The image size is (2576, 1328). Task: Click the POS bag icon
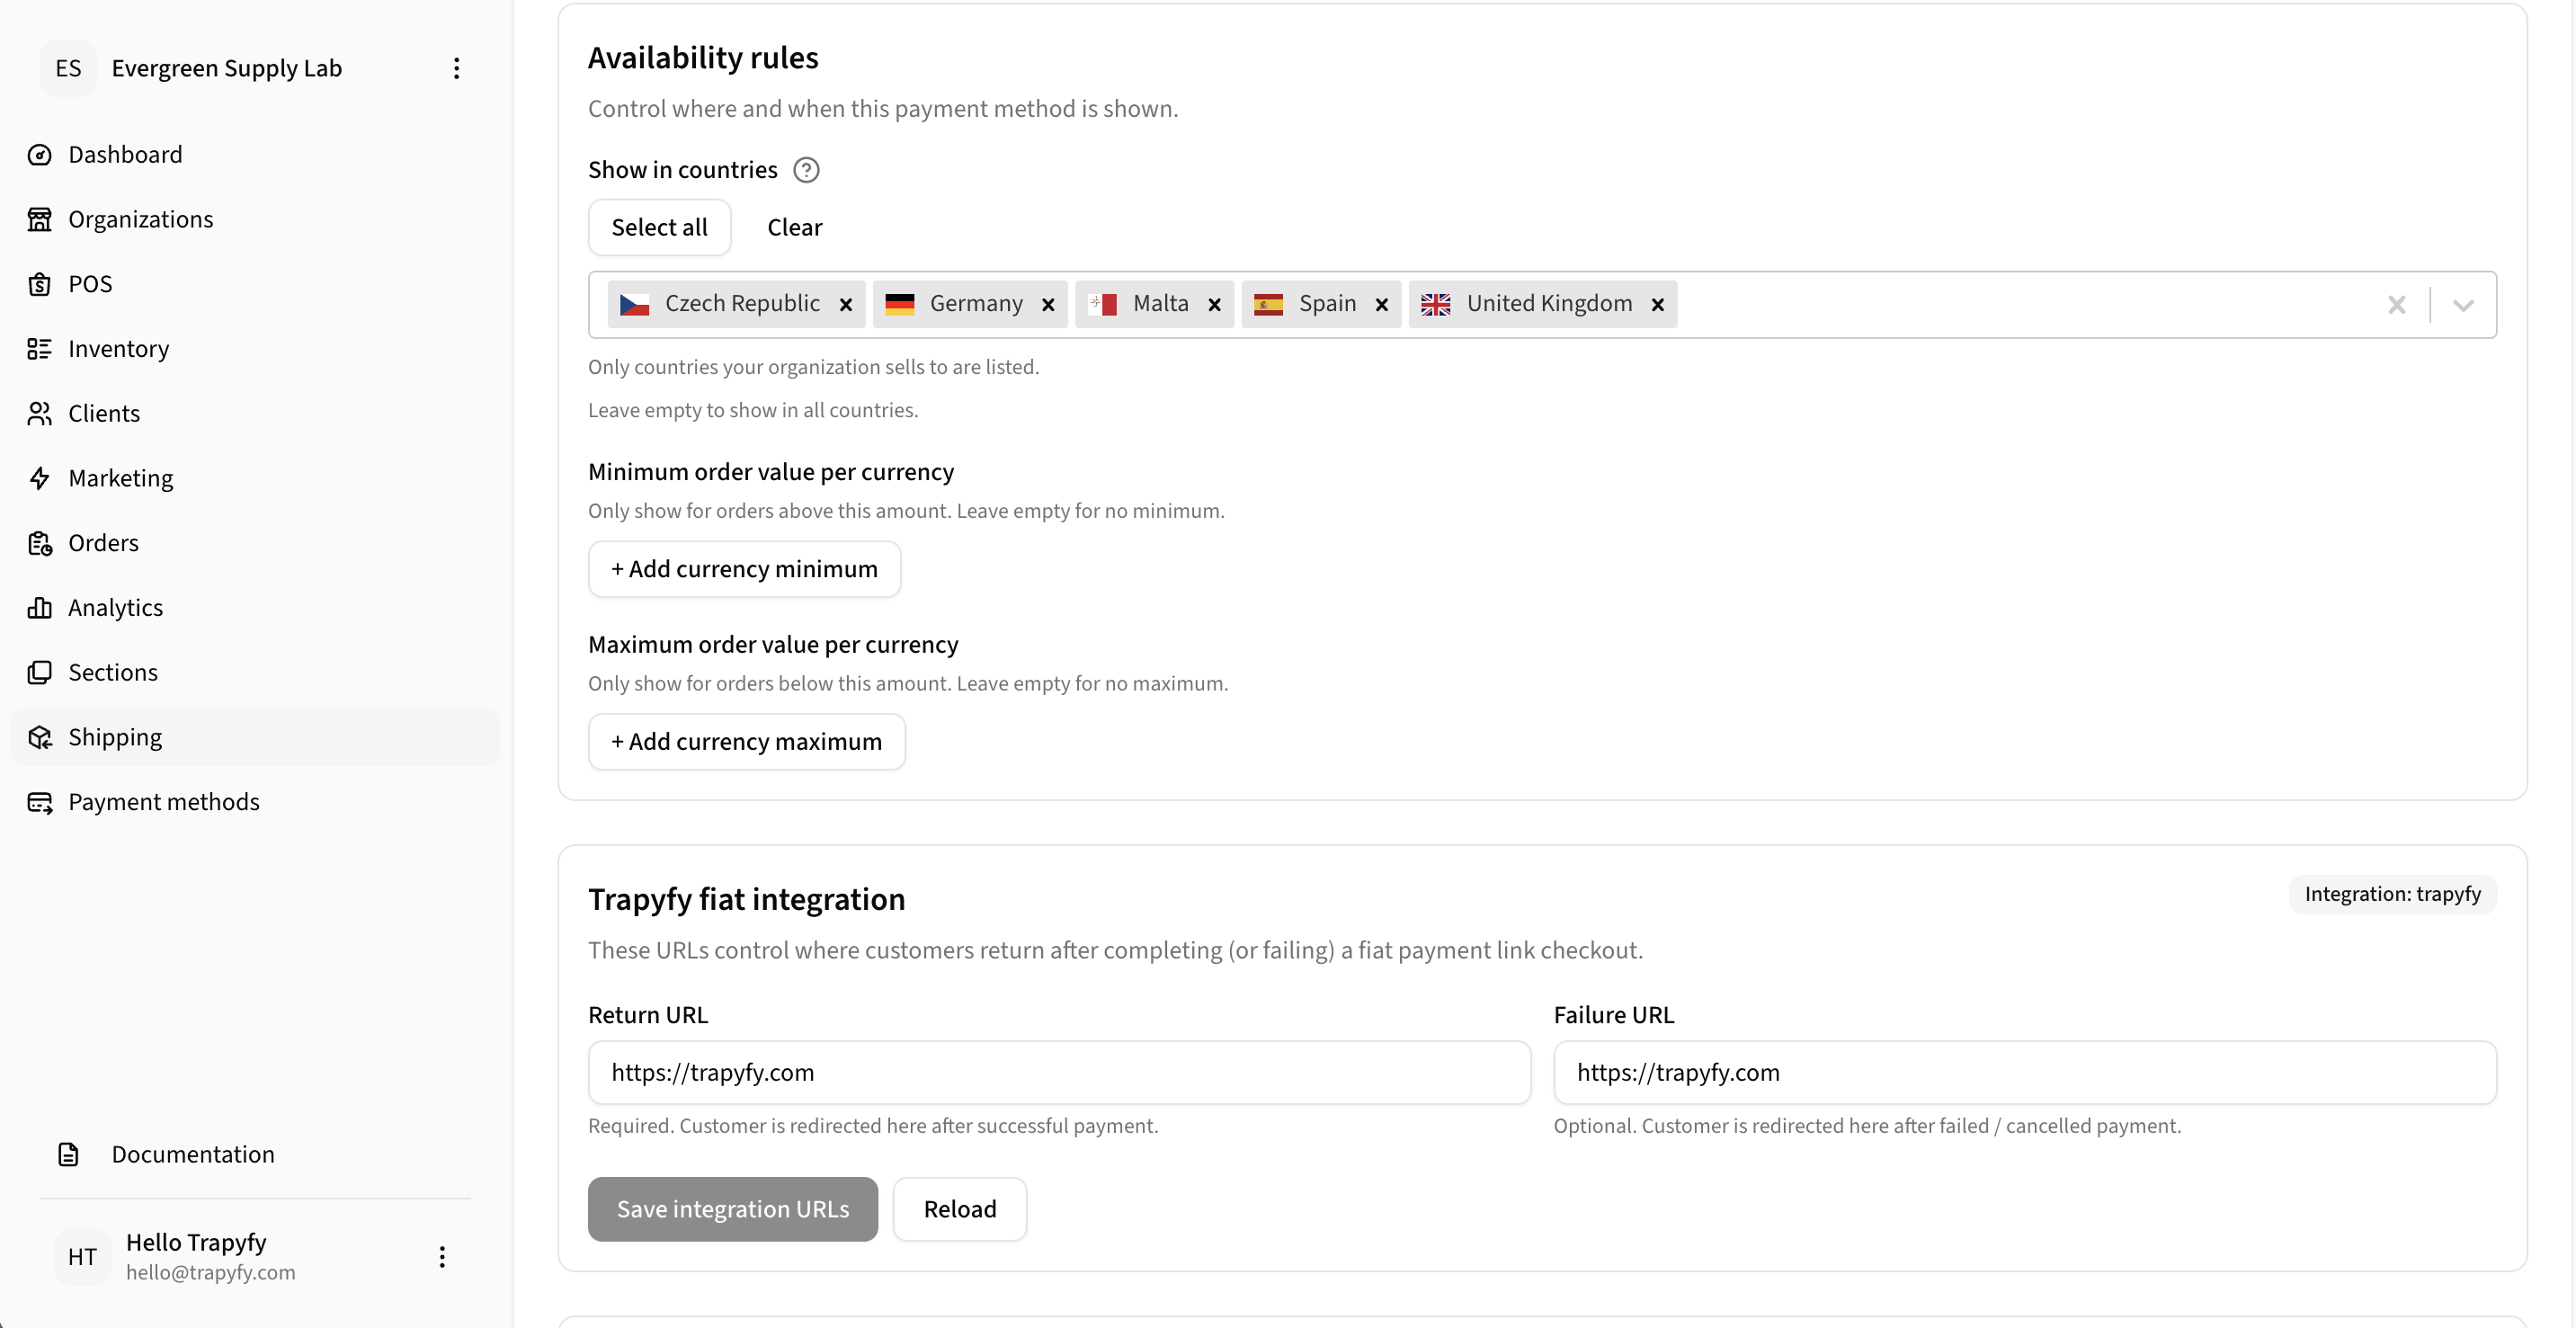[40, 284]
